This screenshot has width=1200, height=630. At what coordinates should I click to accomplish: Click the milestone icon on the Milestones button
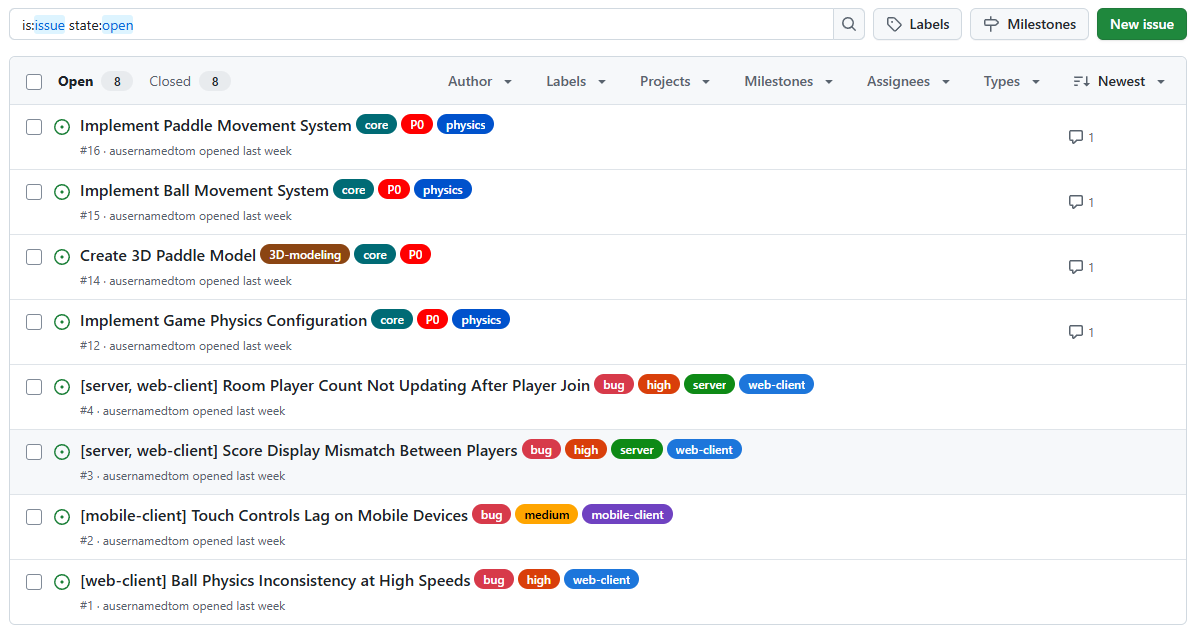[990, 24]
